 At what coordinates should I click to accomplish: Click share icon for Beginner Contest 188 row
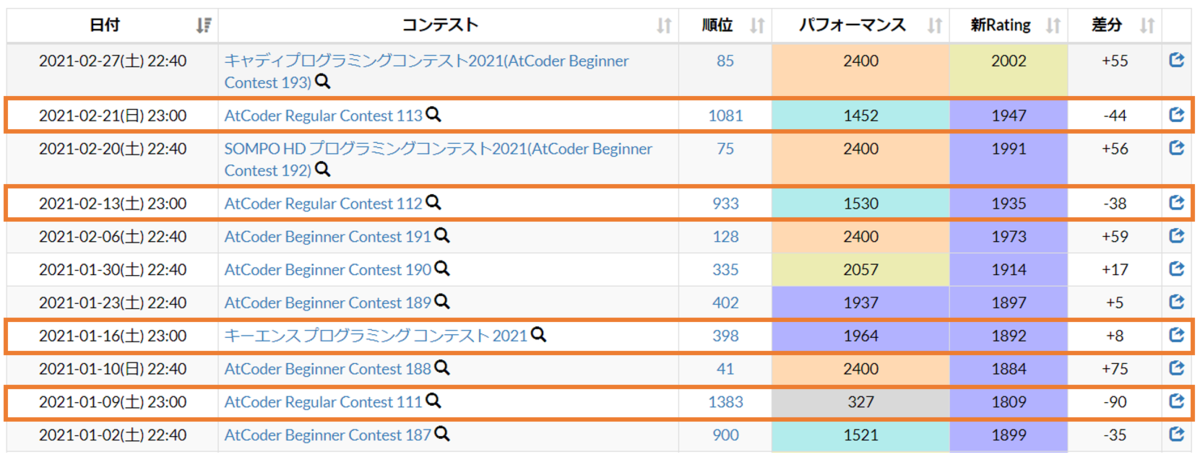coord(1177,369)
